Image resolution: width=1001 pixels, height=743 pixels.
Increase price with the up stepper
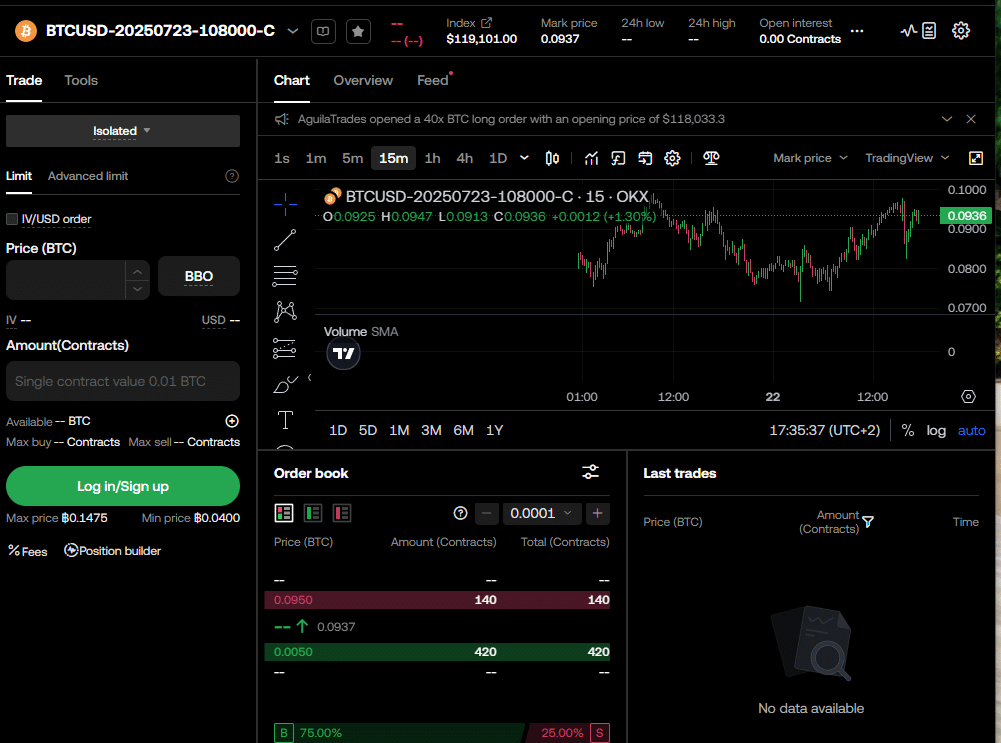tap(137, 271)
